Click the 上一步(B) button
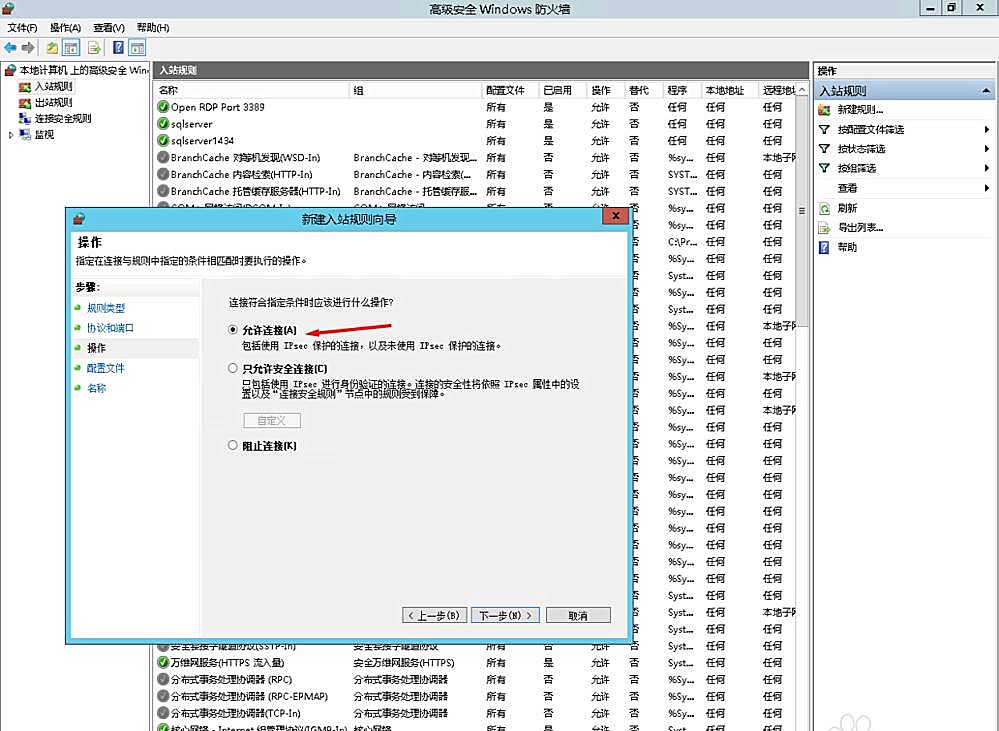The image size is (999, 731). point(435,615)
